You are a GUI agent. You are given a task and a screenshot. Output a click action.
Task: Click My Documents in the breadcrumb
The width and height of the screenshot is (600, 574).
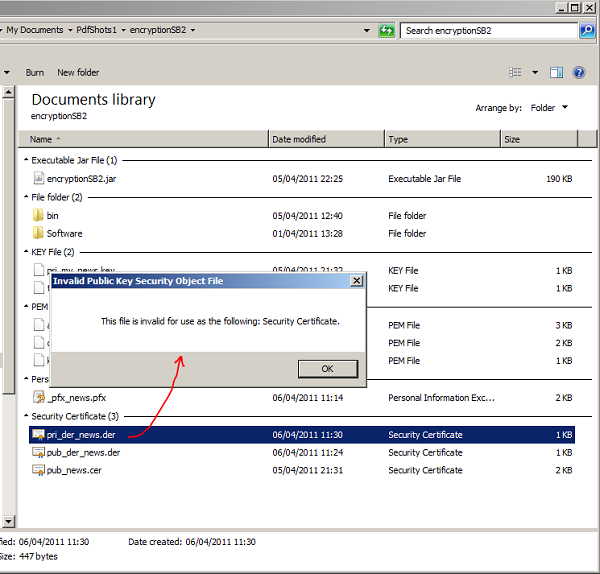click(x=35, y=30)
